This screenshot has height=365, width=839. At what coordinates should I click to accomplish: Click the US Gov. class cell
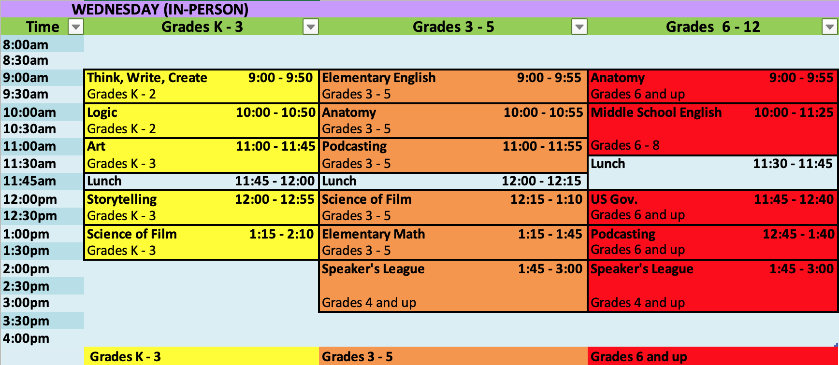(x=713, y=208)
